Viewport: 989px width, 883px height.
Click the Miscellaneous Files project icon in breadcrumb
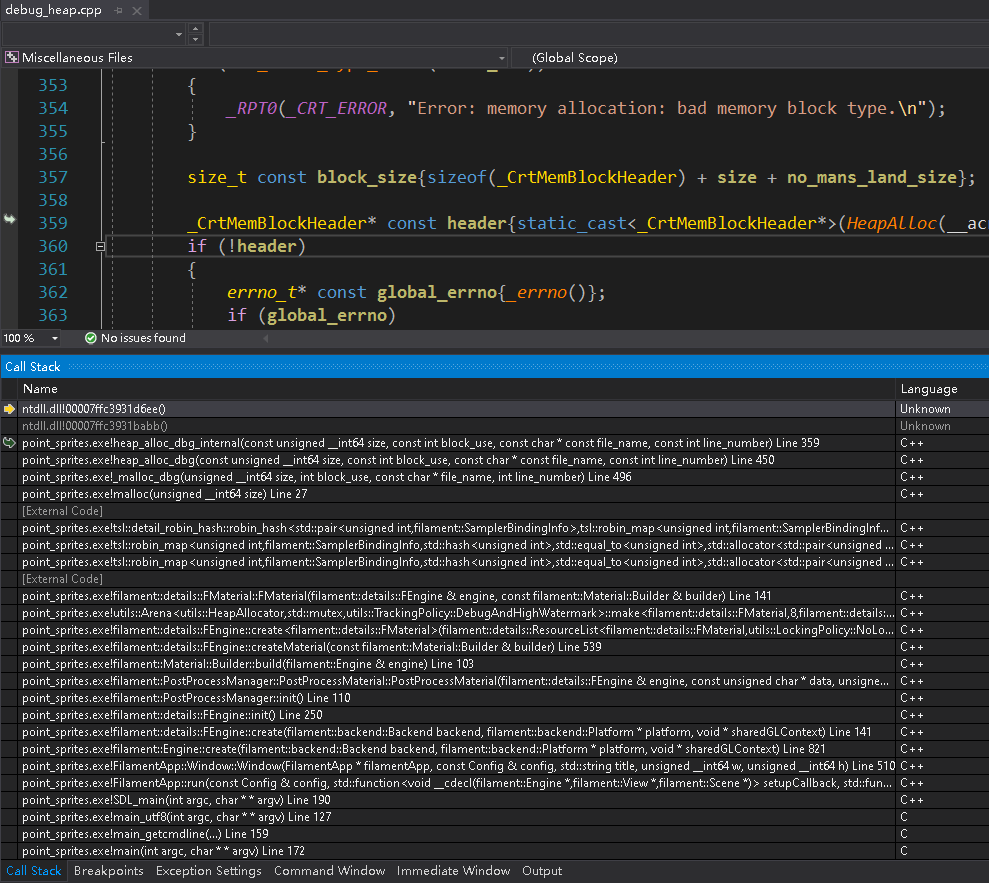tap(12, 57)
